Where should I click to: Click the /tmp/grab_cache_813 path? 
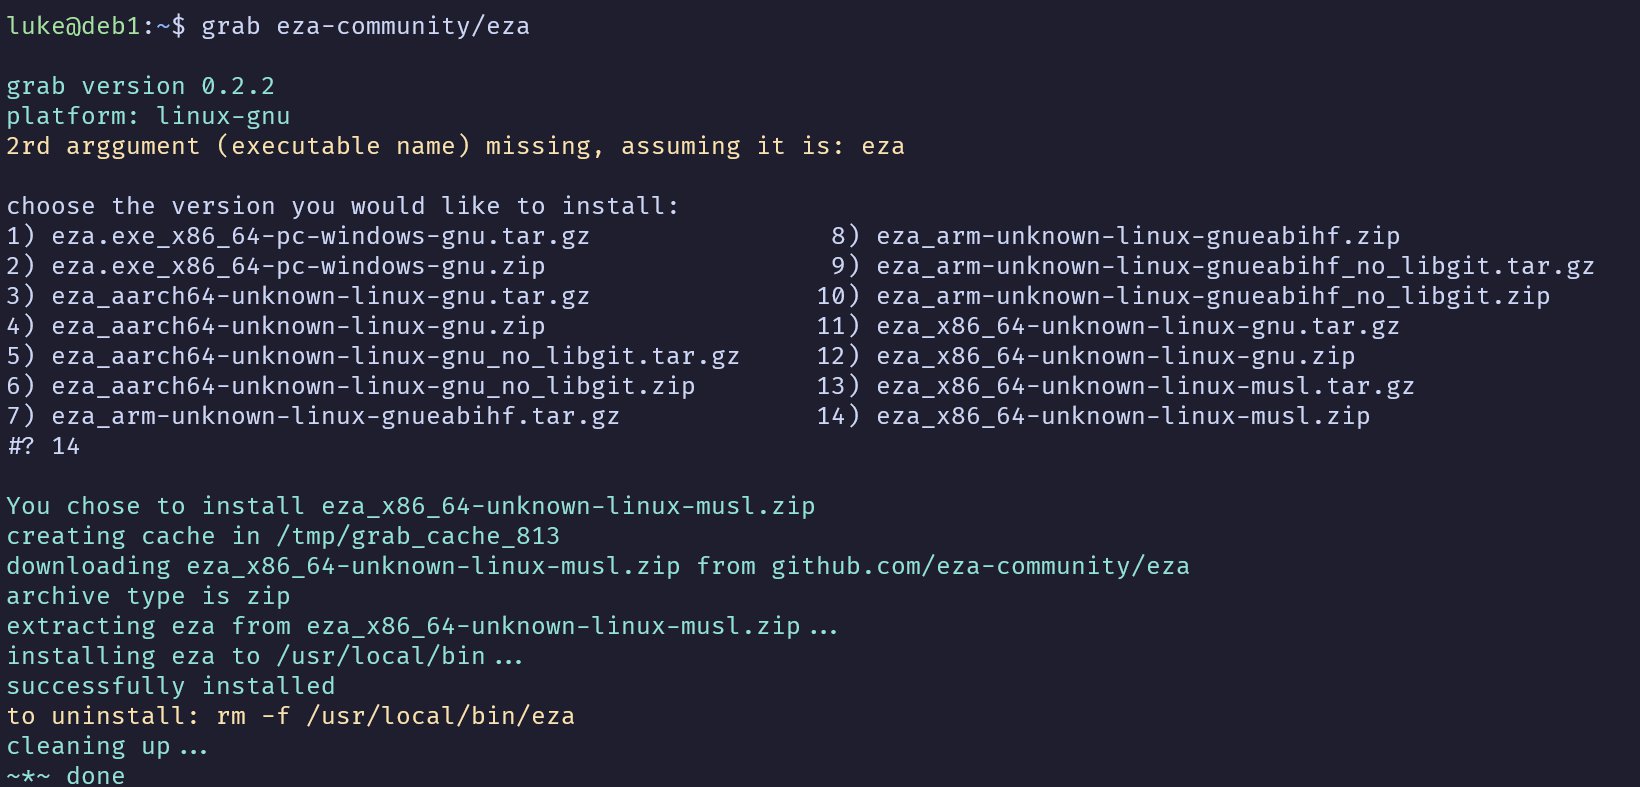click(x=418, y=536)
